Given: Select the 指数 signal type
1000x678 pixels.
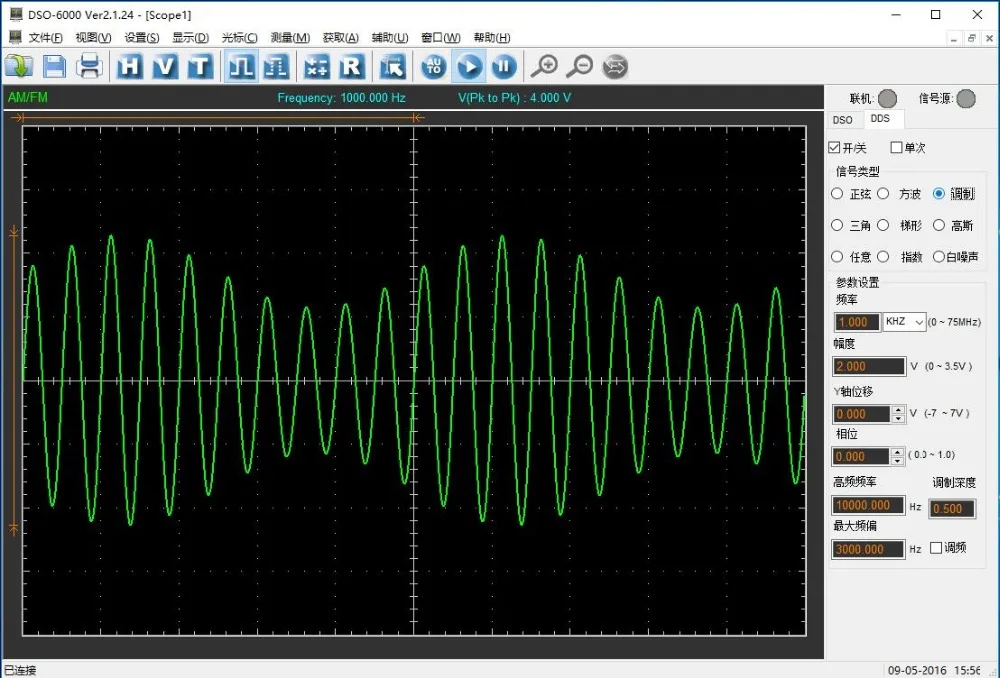Looking at the screenshot, I should tap(883, 256).
